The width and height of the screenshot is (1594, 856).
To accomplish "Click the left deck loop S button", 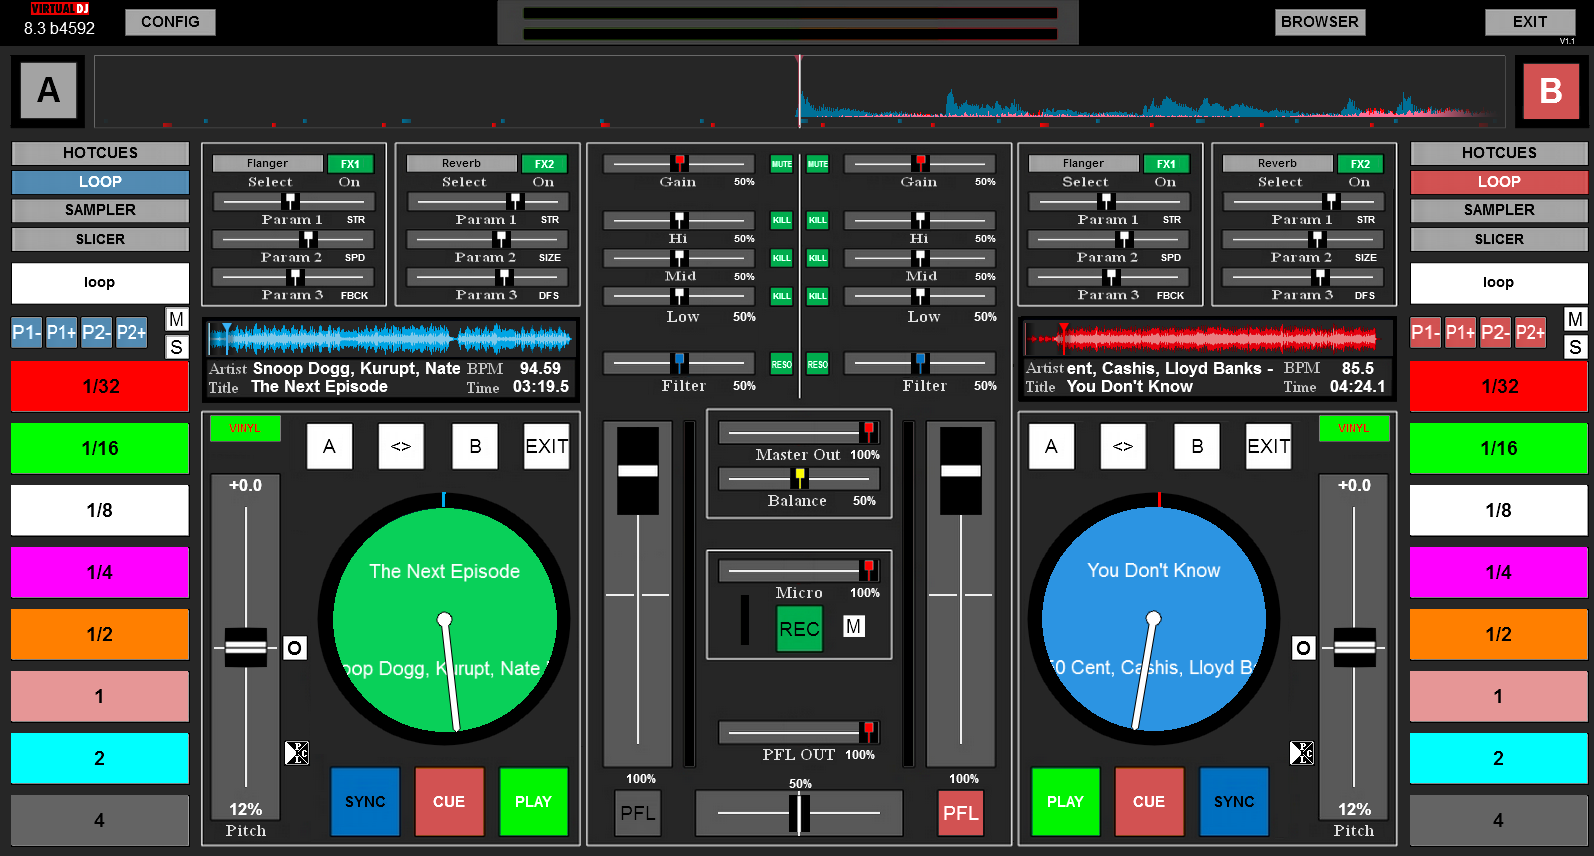I will [176, 347].
